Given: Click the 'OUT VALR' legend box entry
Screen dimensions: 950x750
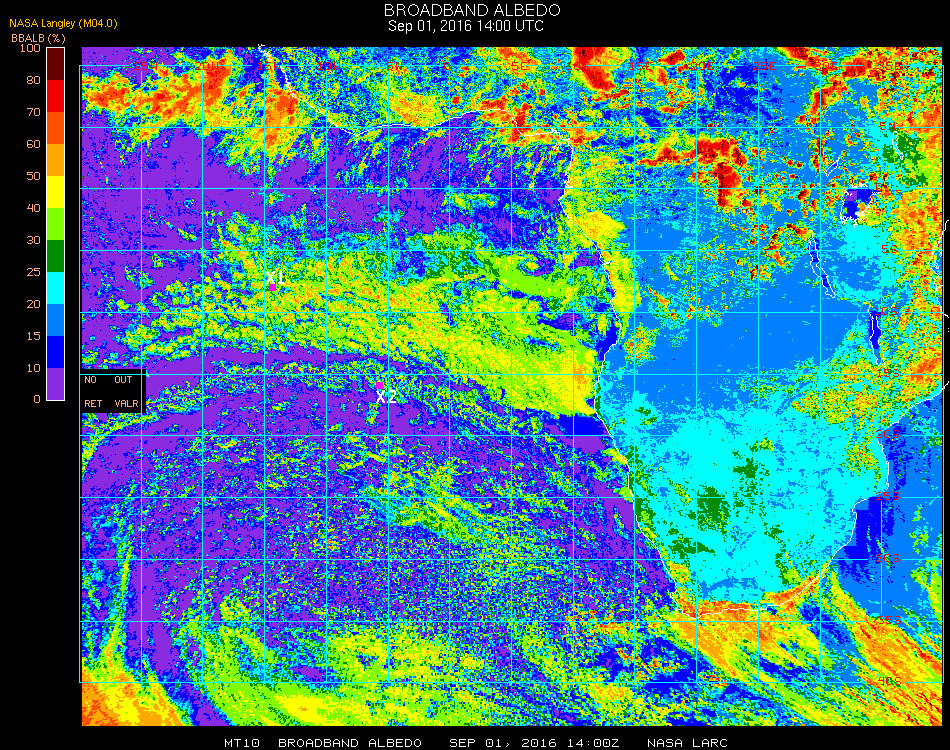Looking at the screenshot, I should pyautogui.click(x=126, y=391).
